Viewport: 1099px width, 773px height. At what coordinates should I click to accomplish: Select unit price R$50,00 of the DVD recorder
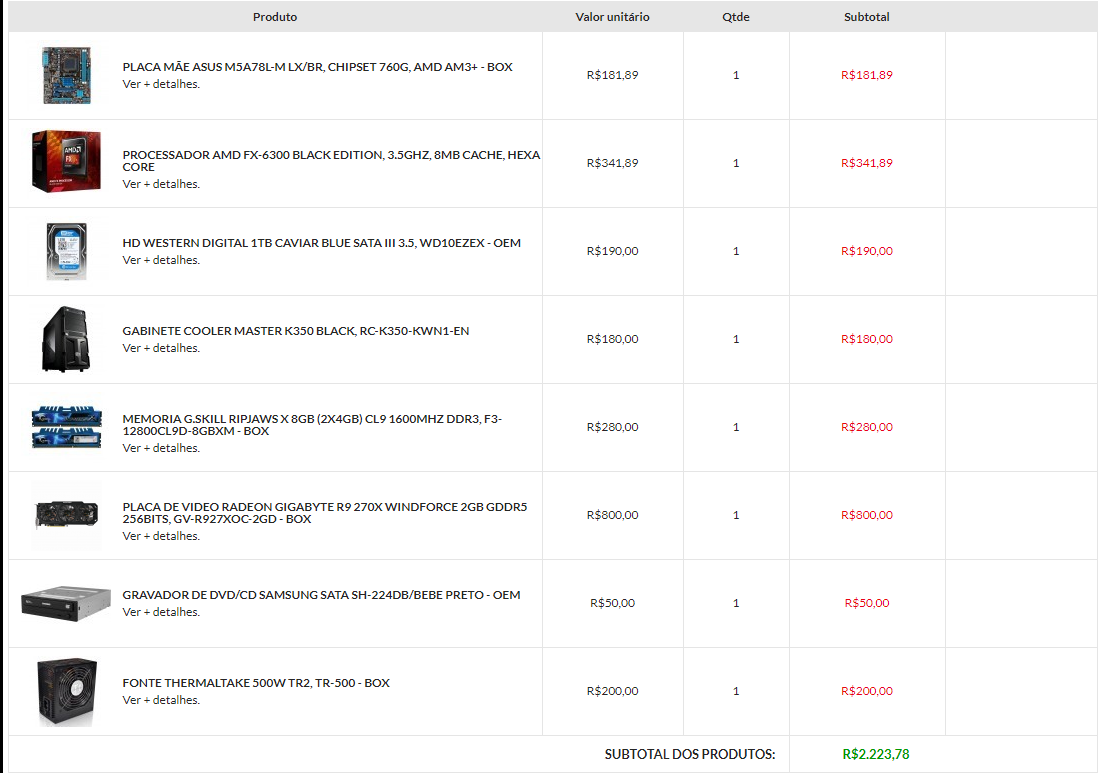coord(613,603)
